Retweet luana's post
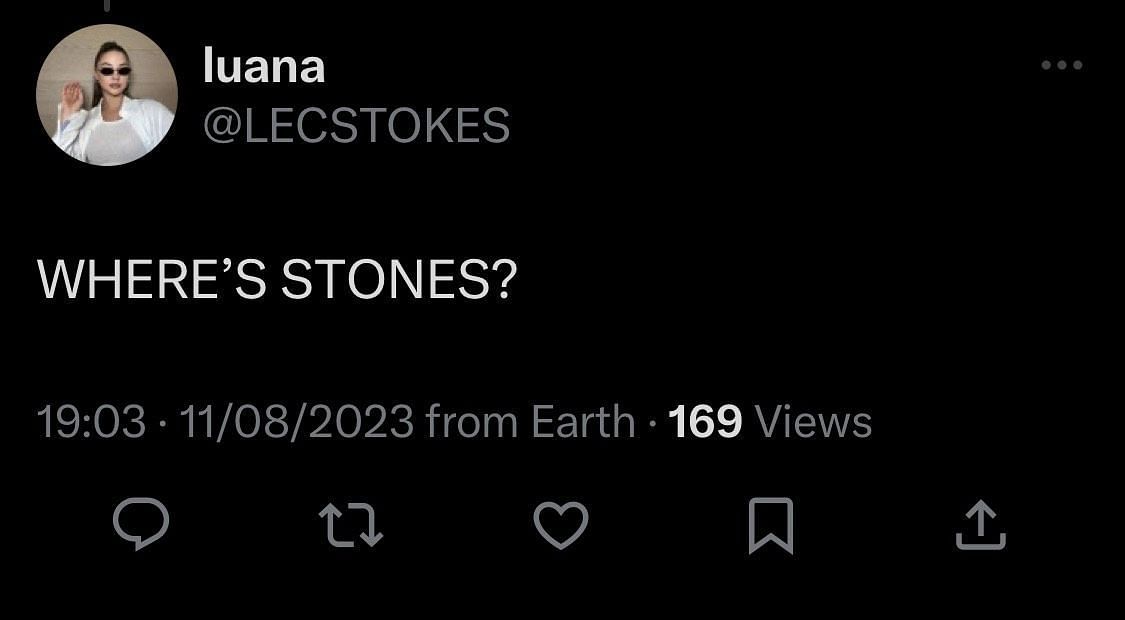1125x620 pixels. (350, 524)
